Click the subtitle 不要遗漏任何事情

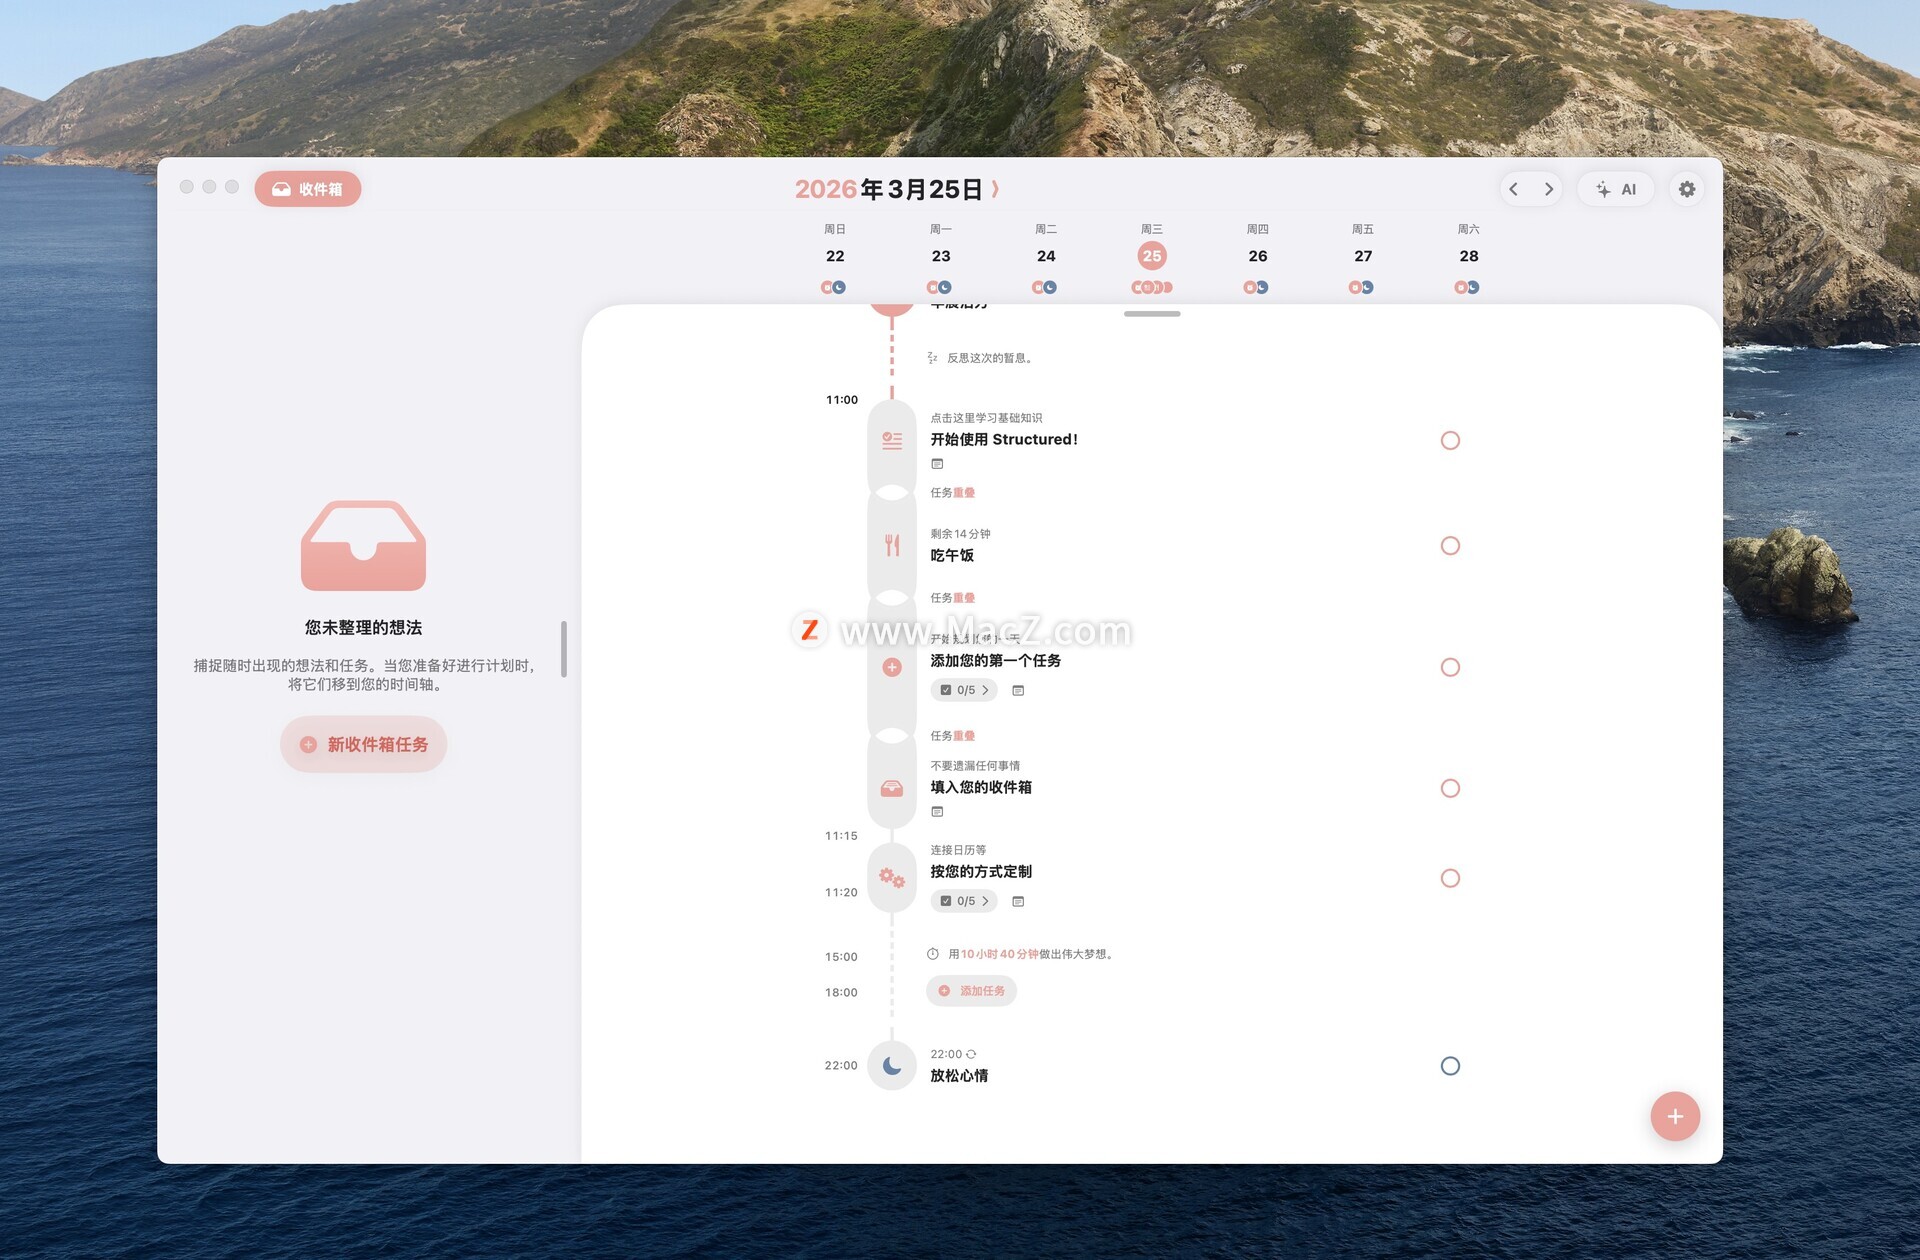pos(975,766)
